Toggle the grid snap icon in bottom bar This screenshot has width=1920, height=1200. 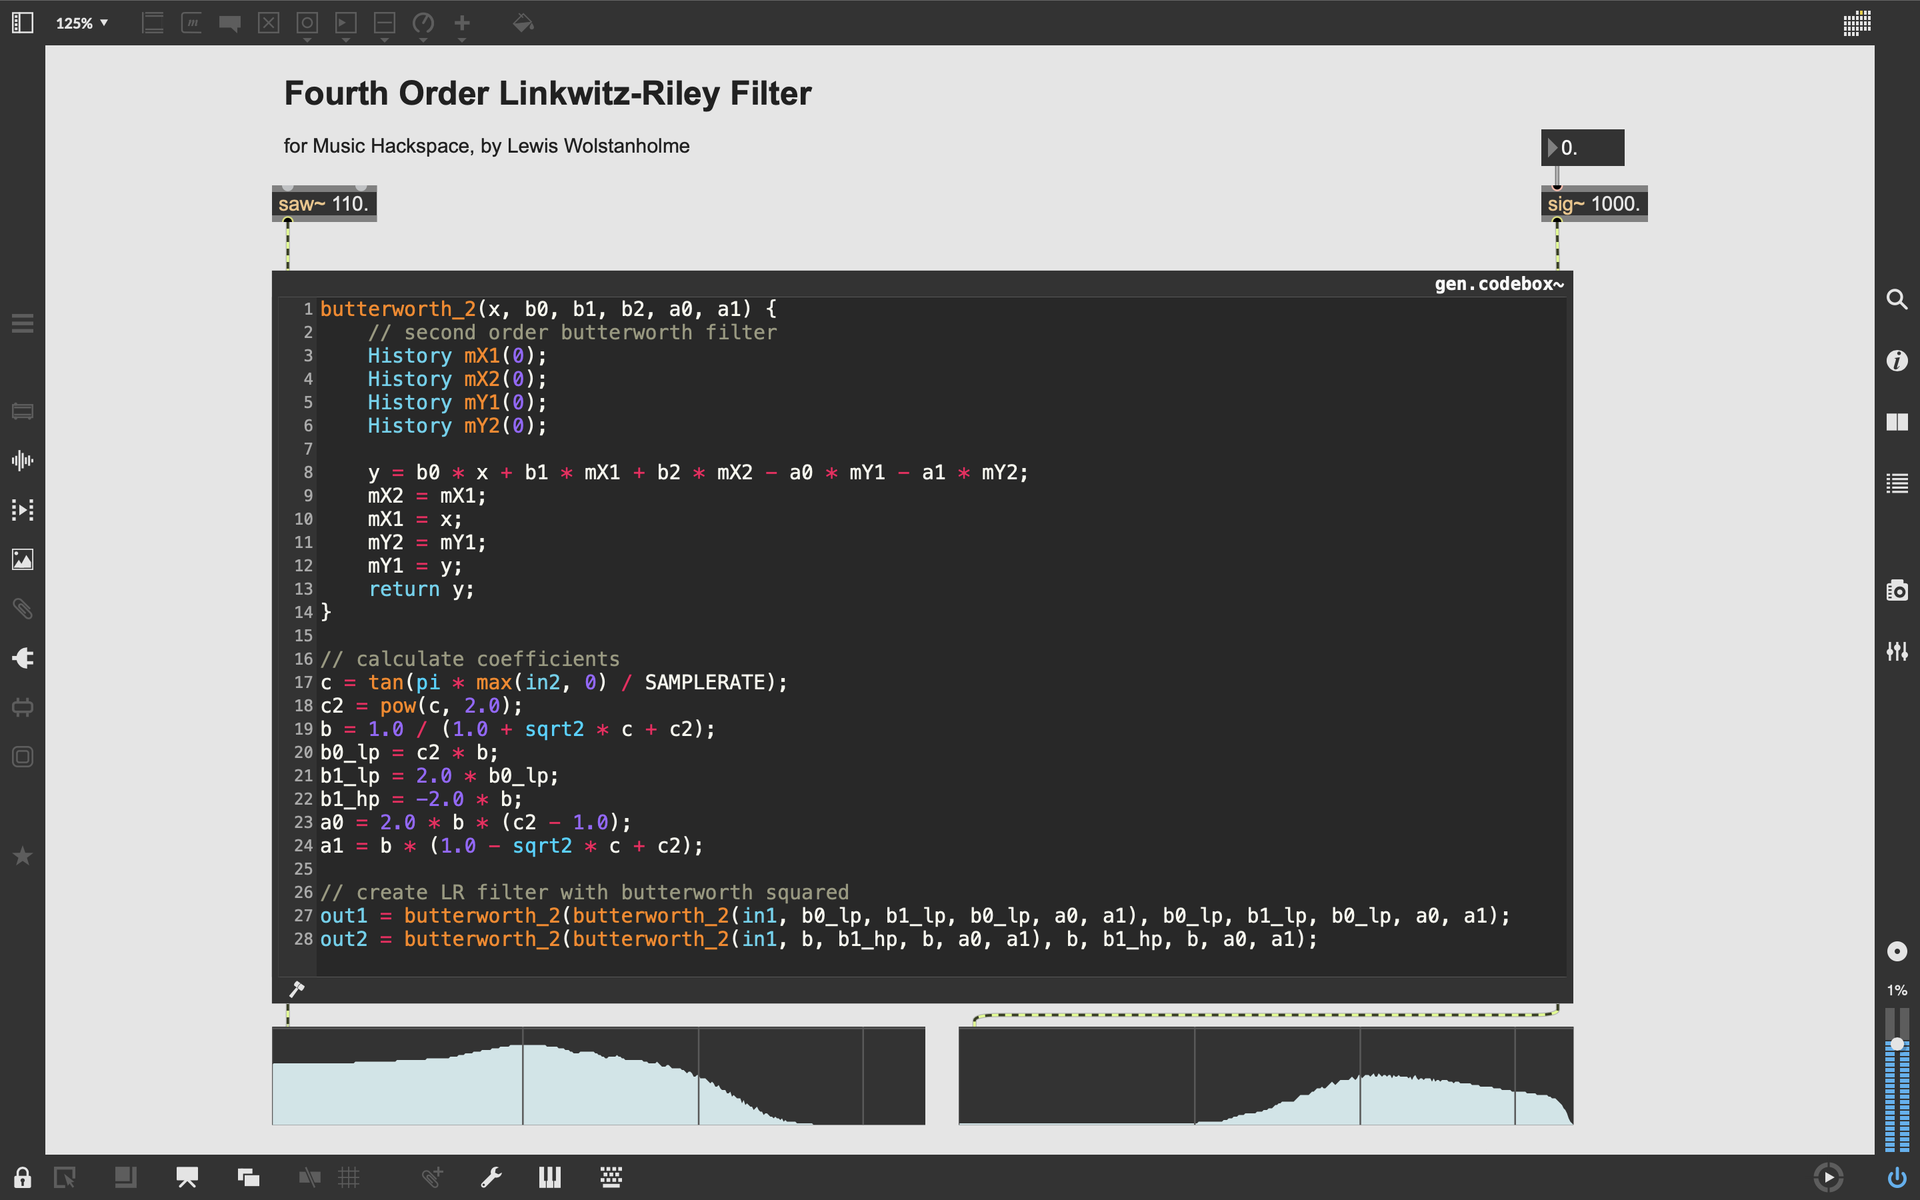point(349,1177)
